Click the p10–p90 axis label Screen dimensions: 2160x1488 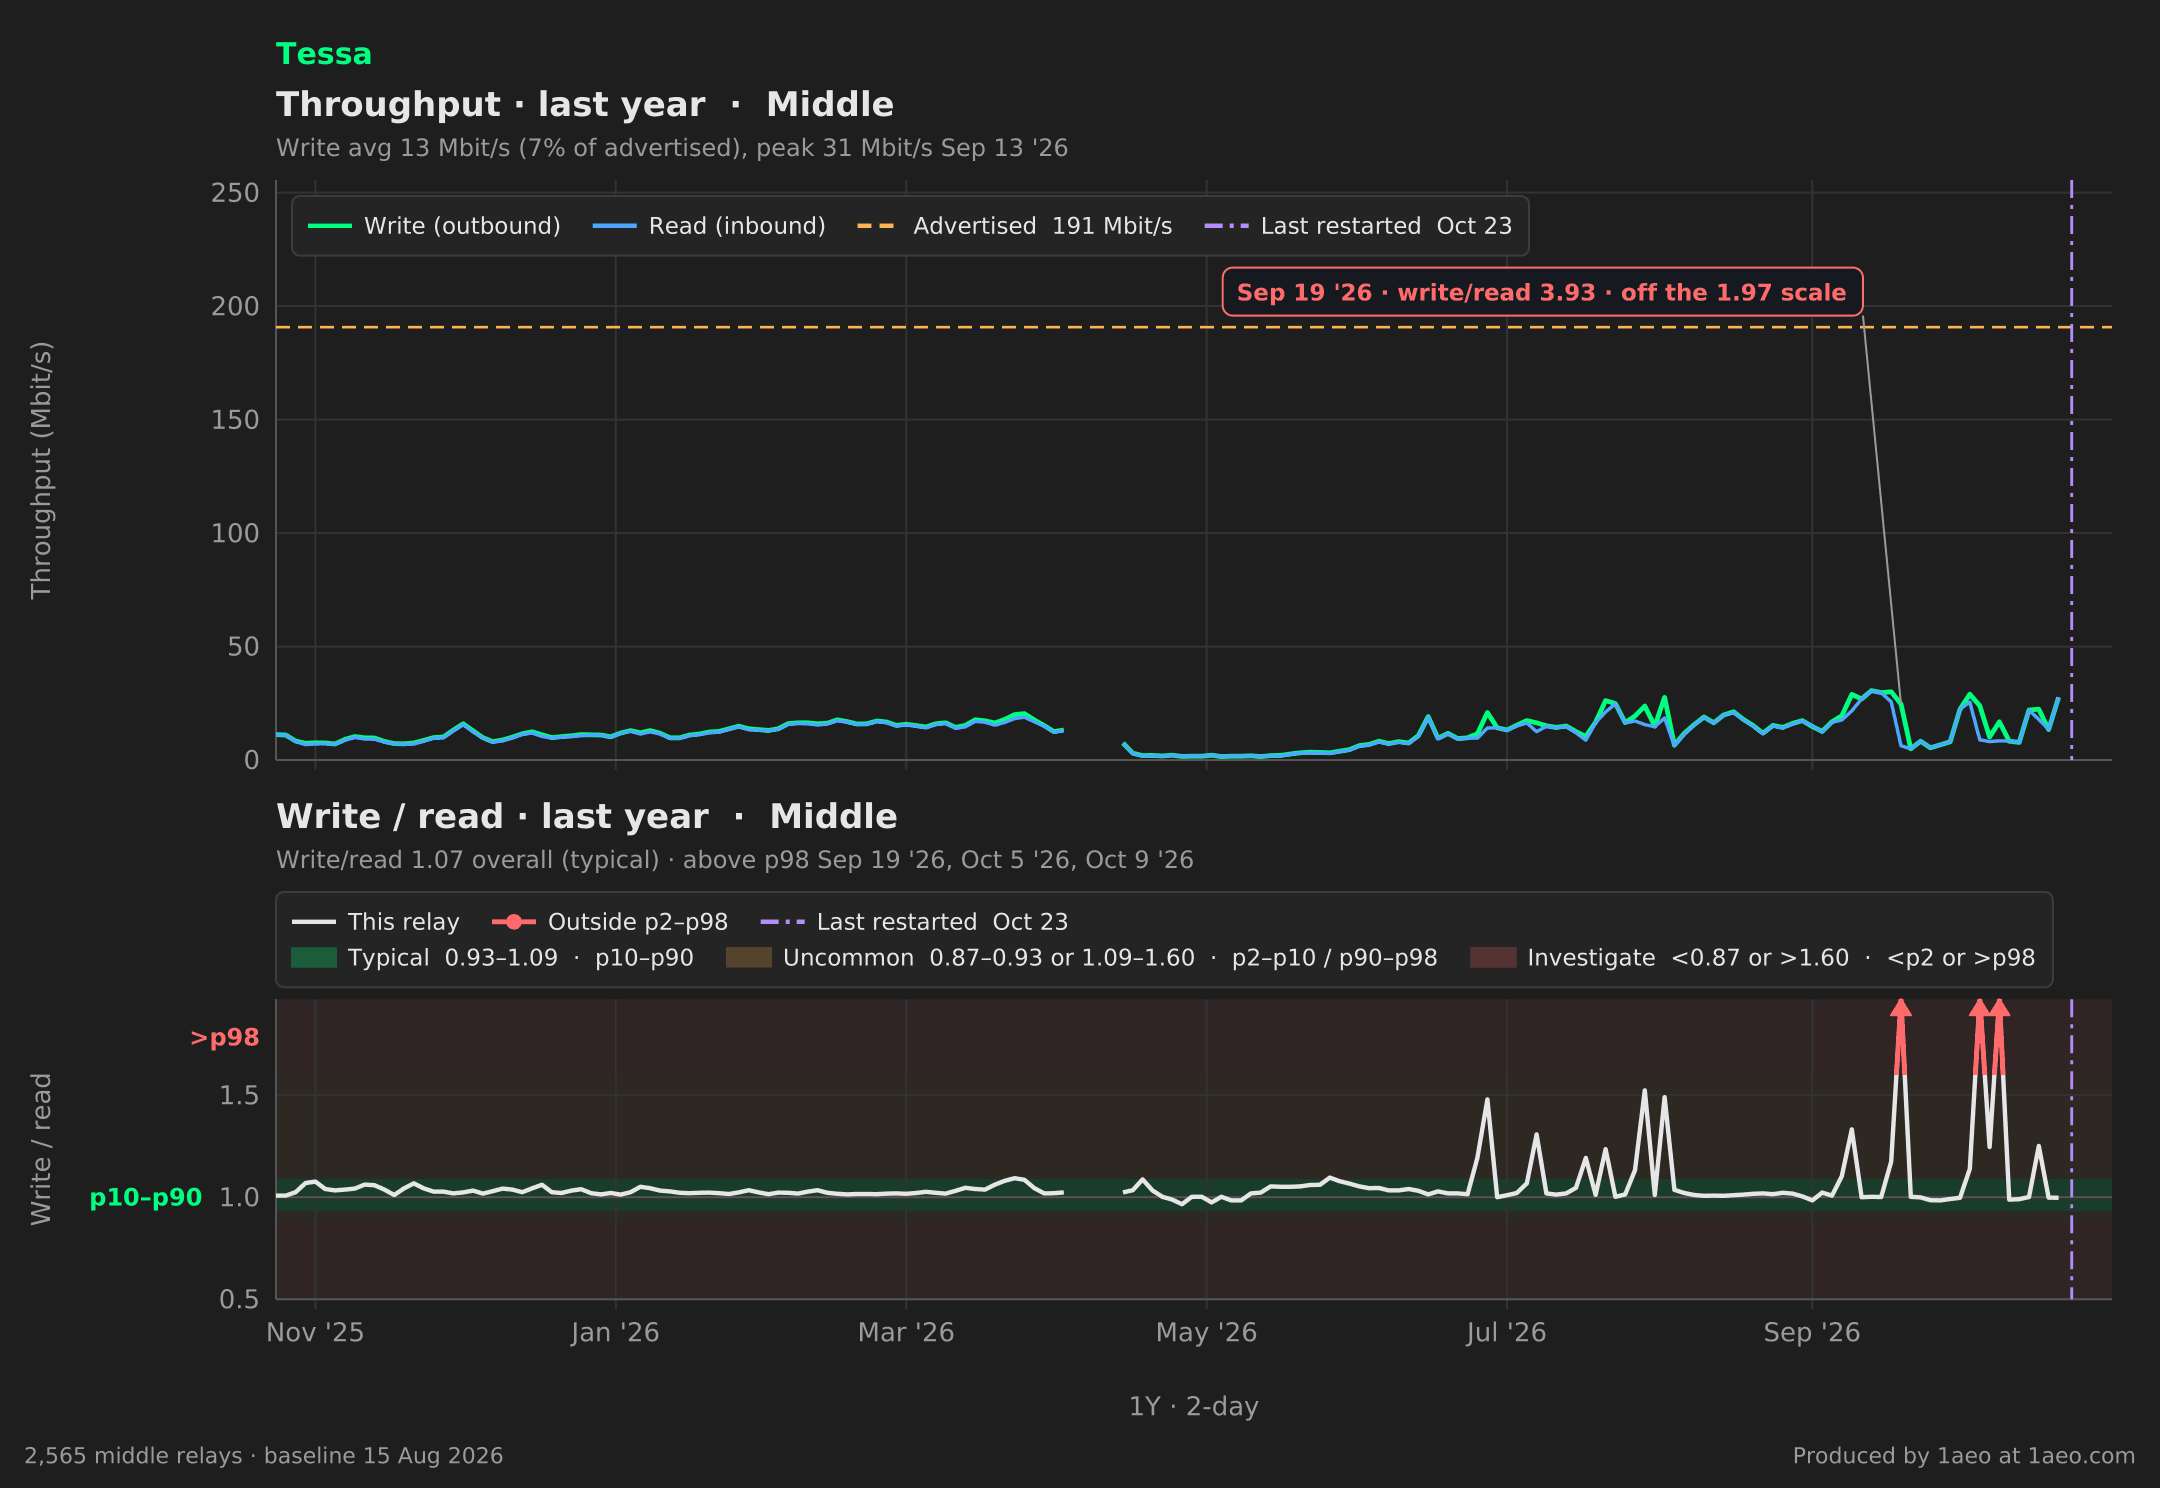pos(146,1197)
